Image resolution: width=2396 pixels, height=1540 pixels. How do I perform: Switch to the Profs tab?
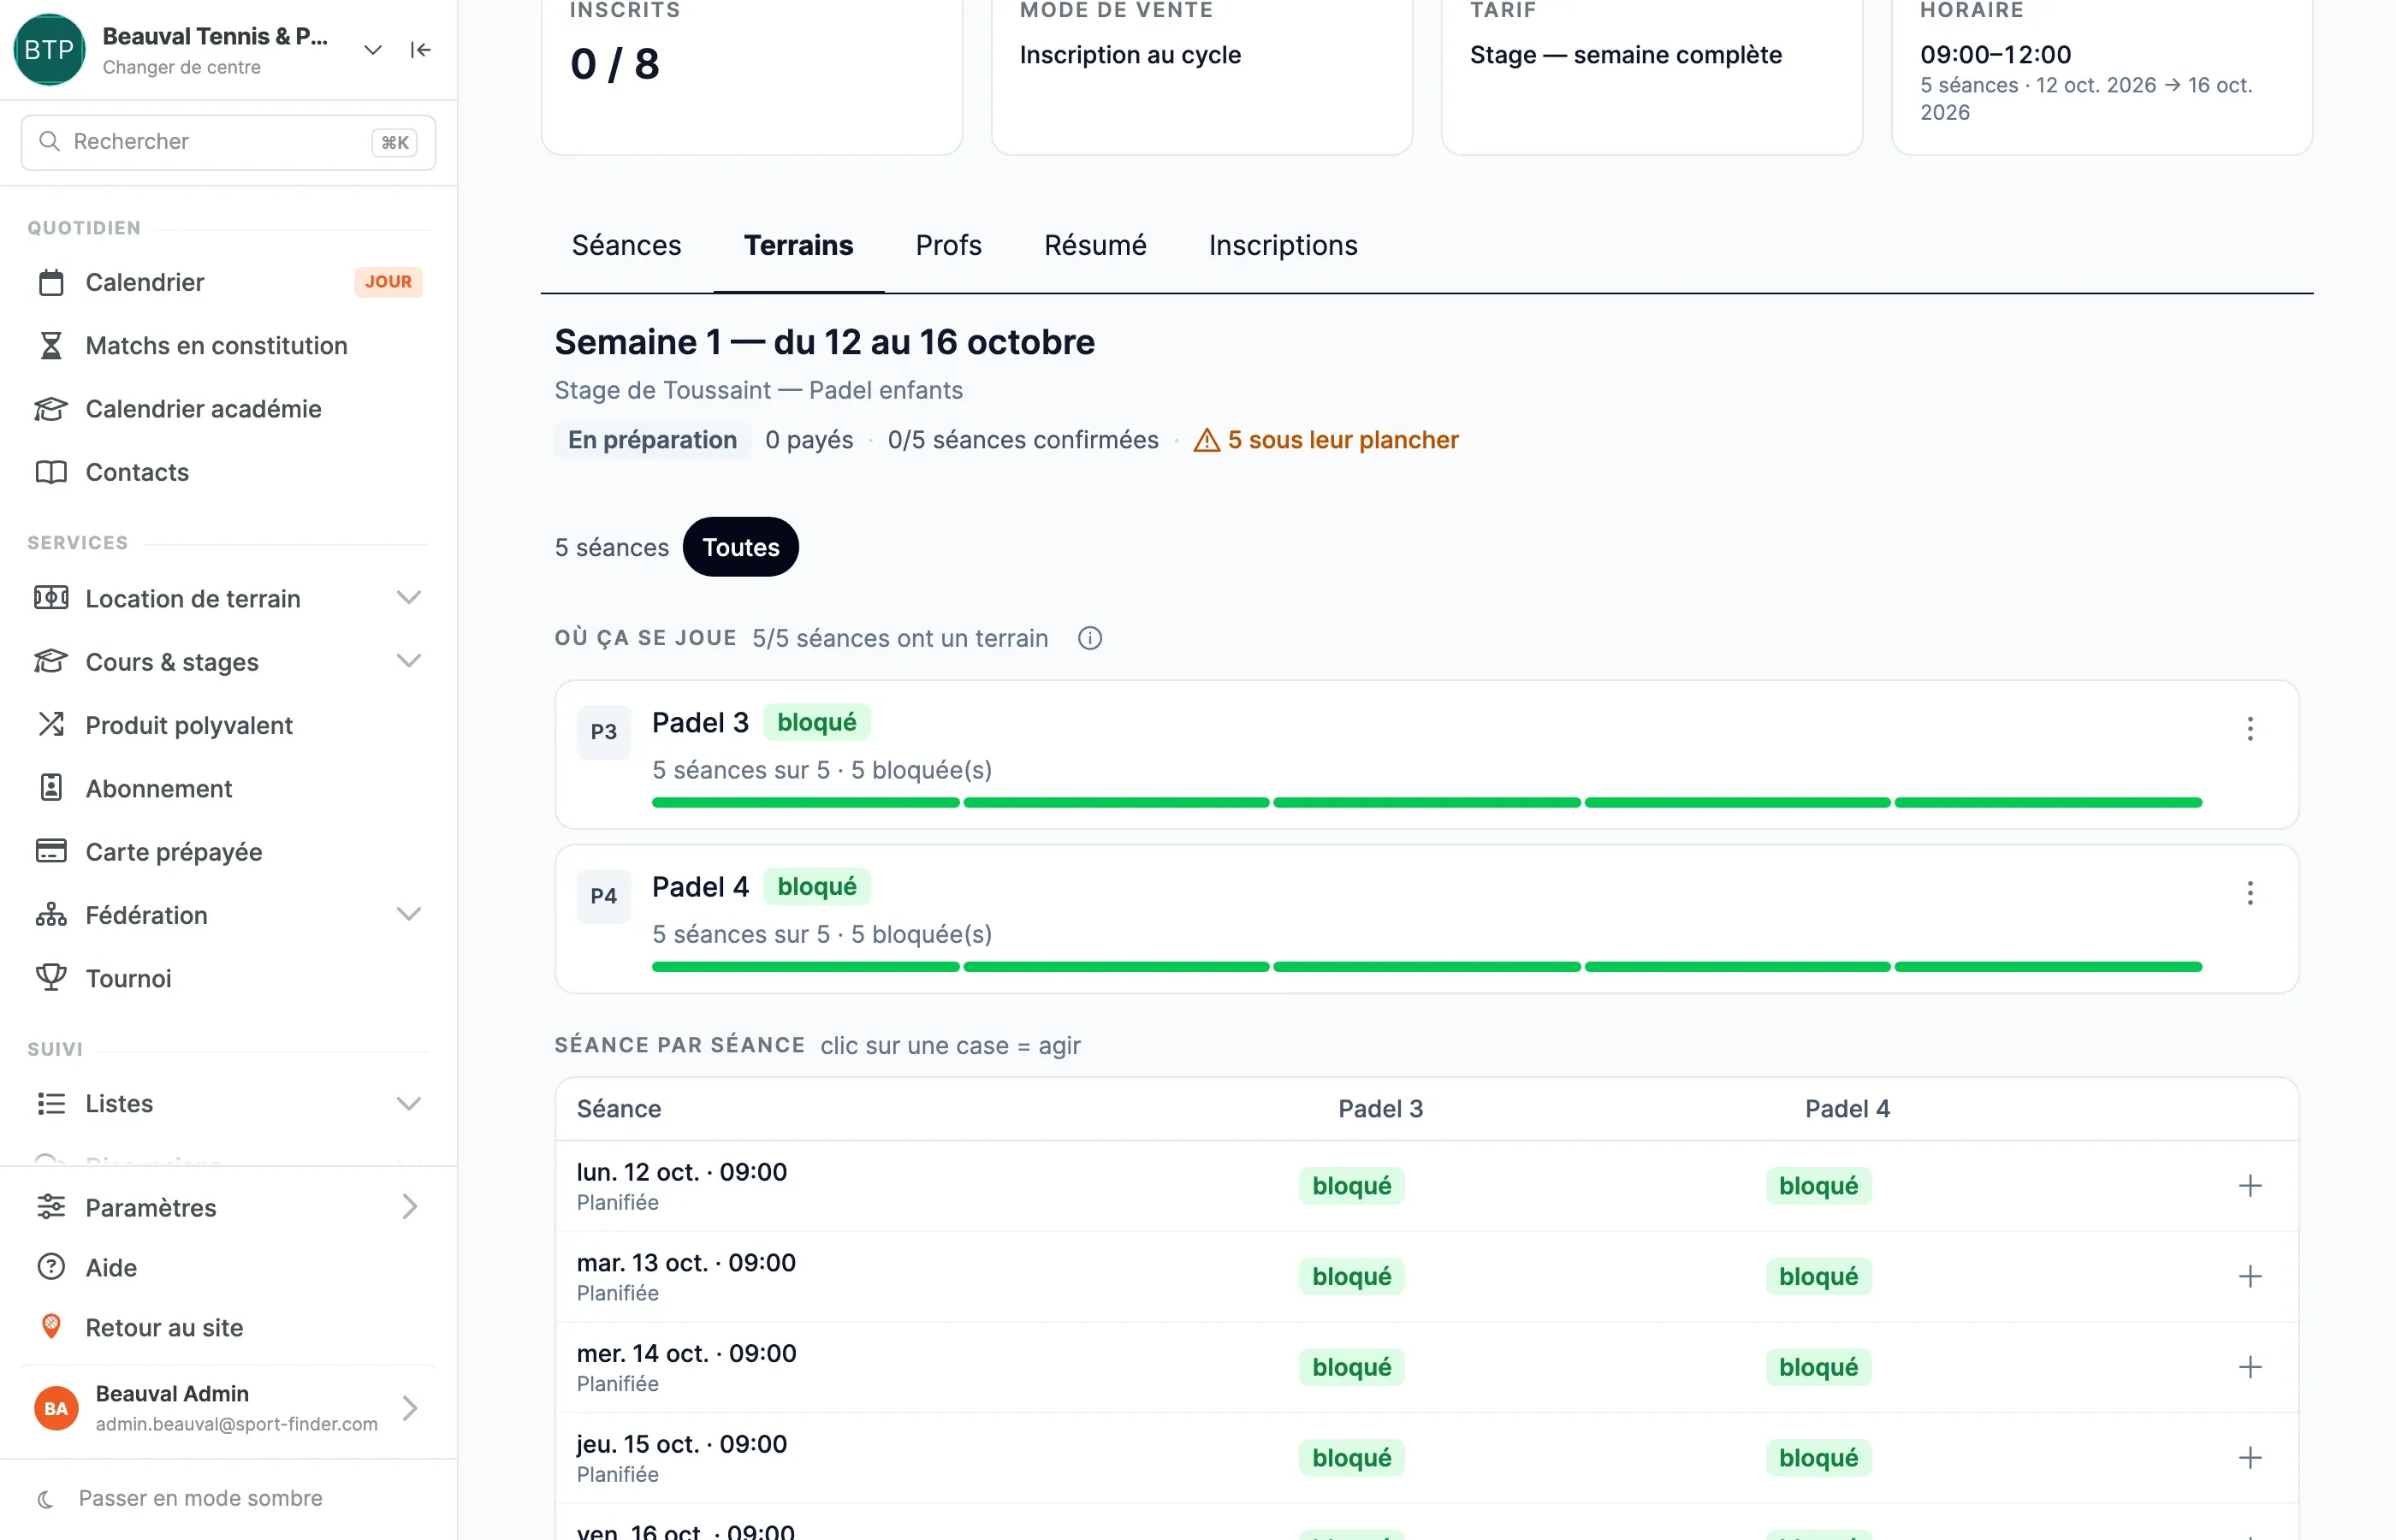pos(948,245)
